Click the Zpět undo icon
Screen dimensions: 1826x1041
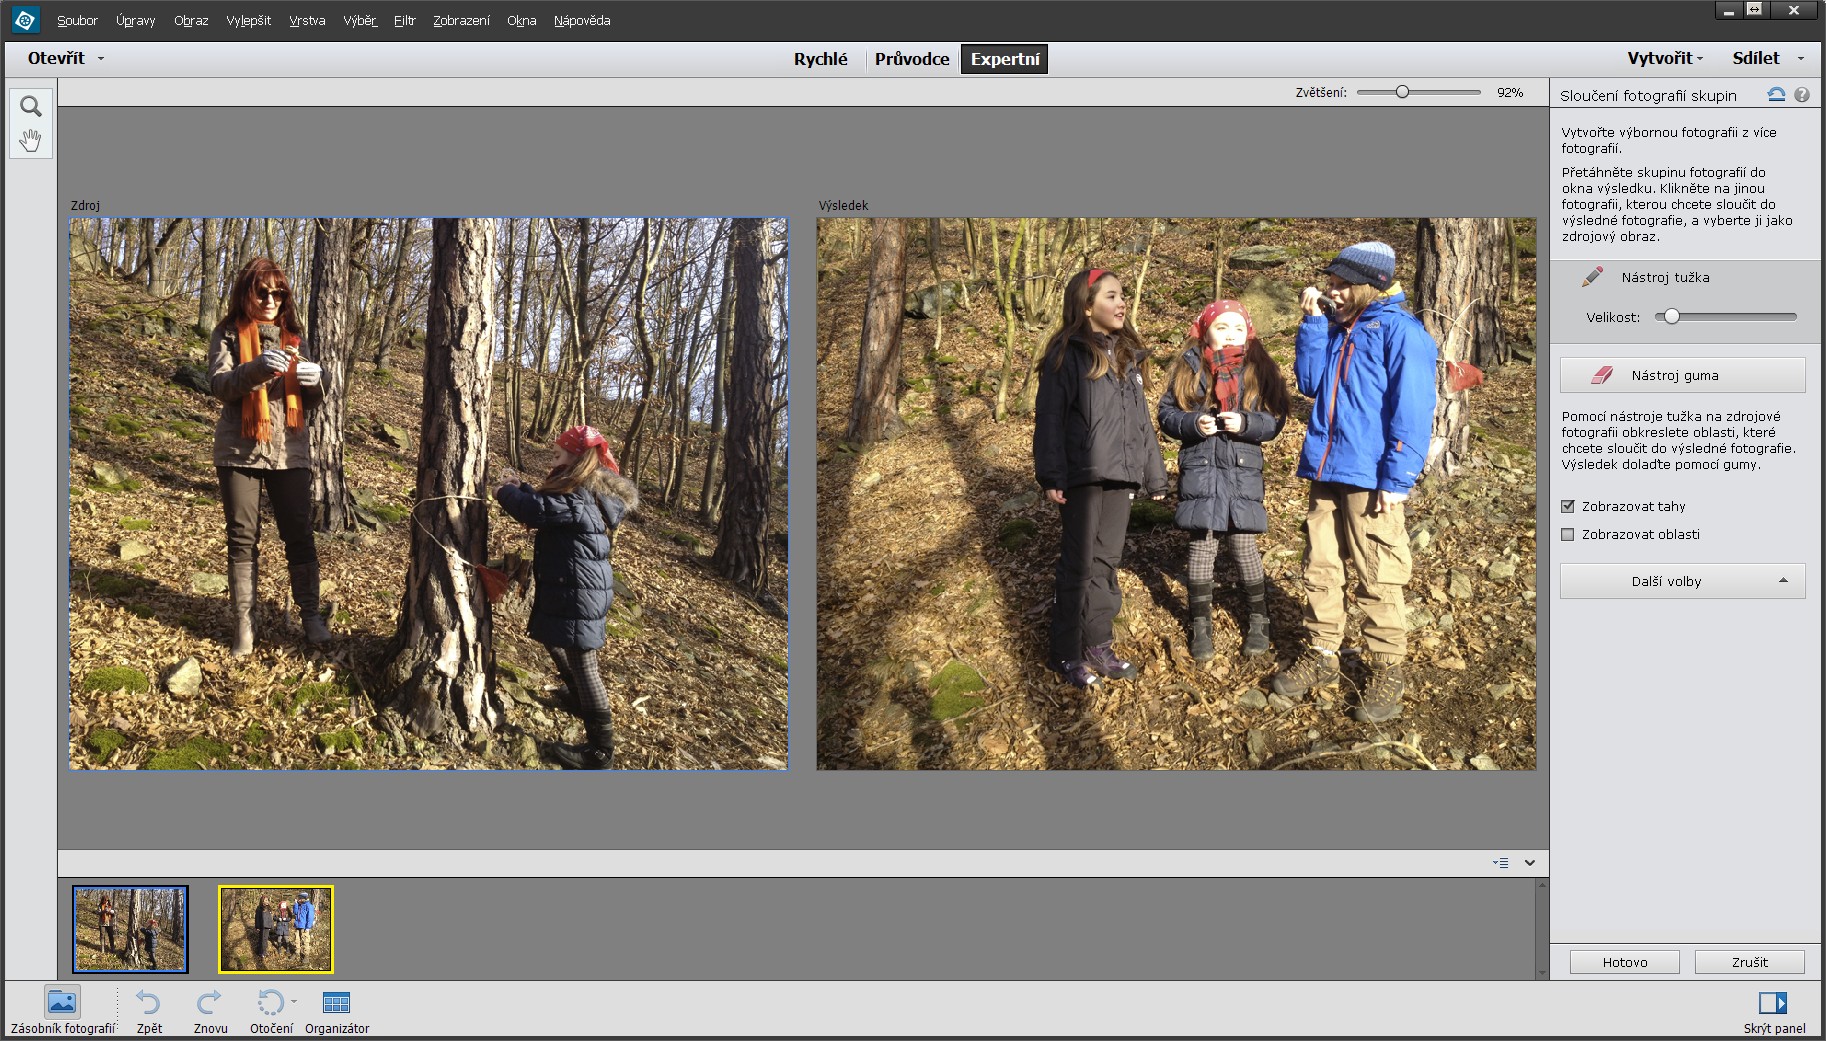148,1002
